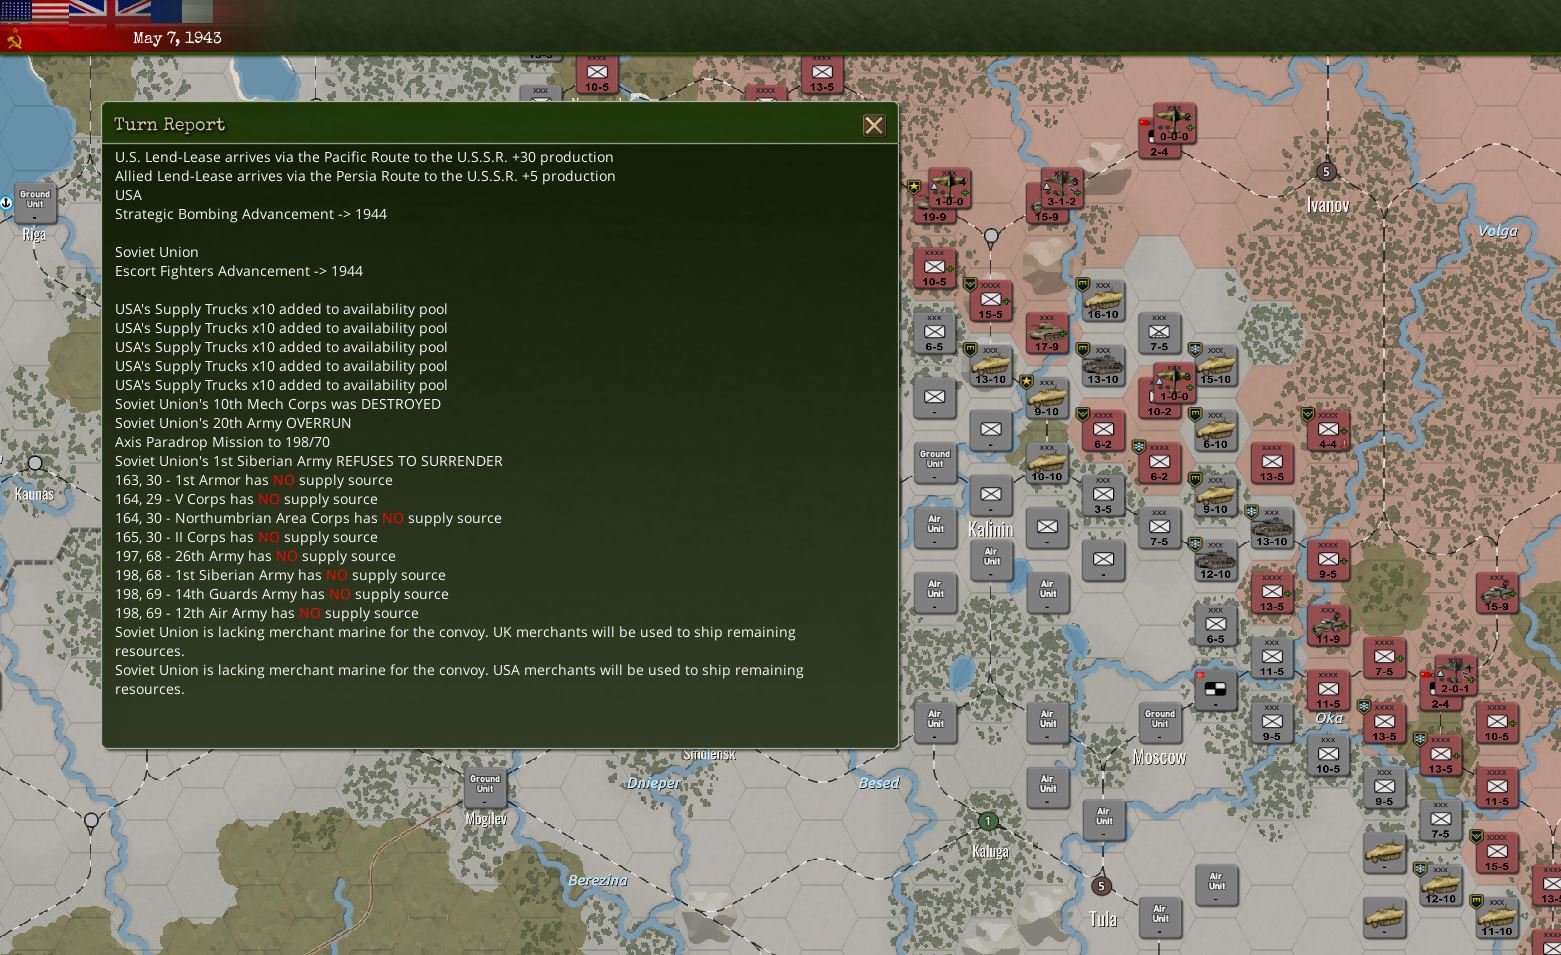Click the Persia Route Lend-Lease report line

(365, 176)
